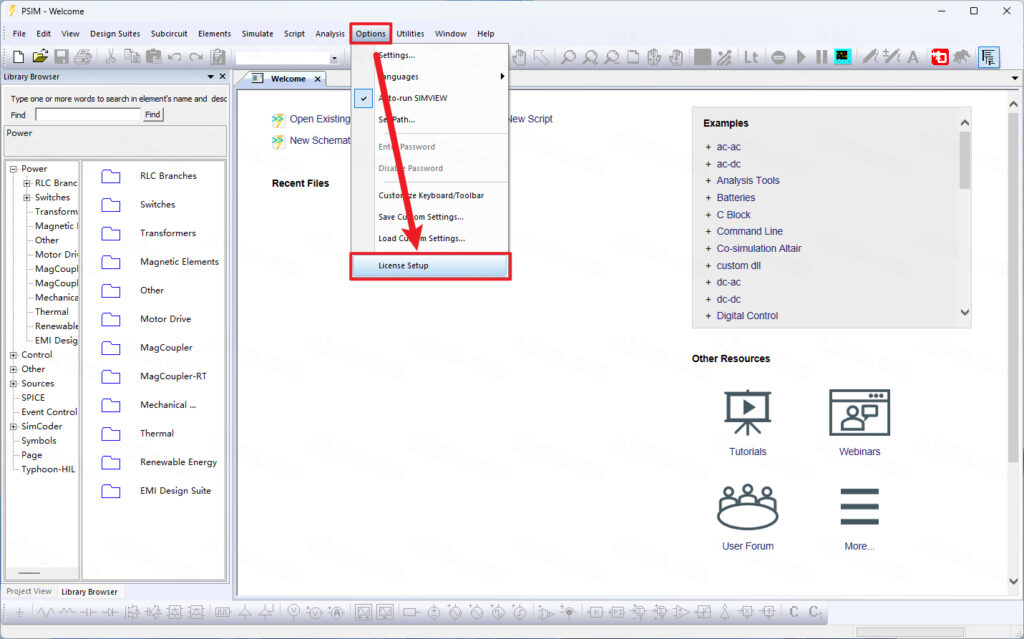Click the New file icon in toolbar

click(18, 57)
